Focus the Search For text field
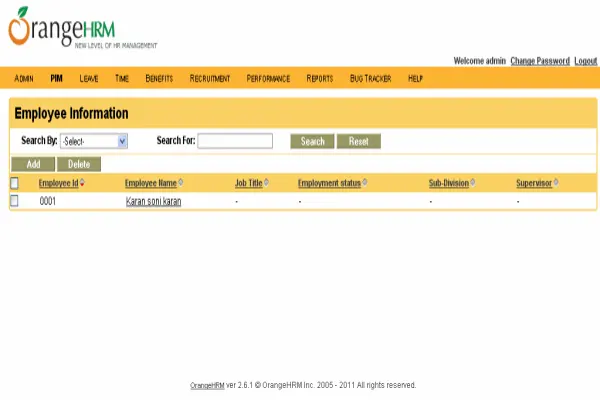600x400 pixels. click(x=235, y=141)
